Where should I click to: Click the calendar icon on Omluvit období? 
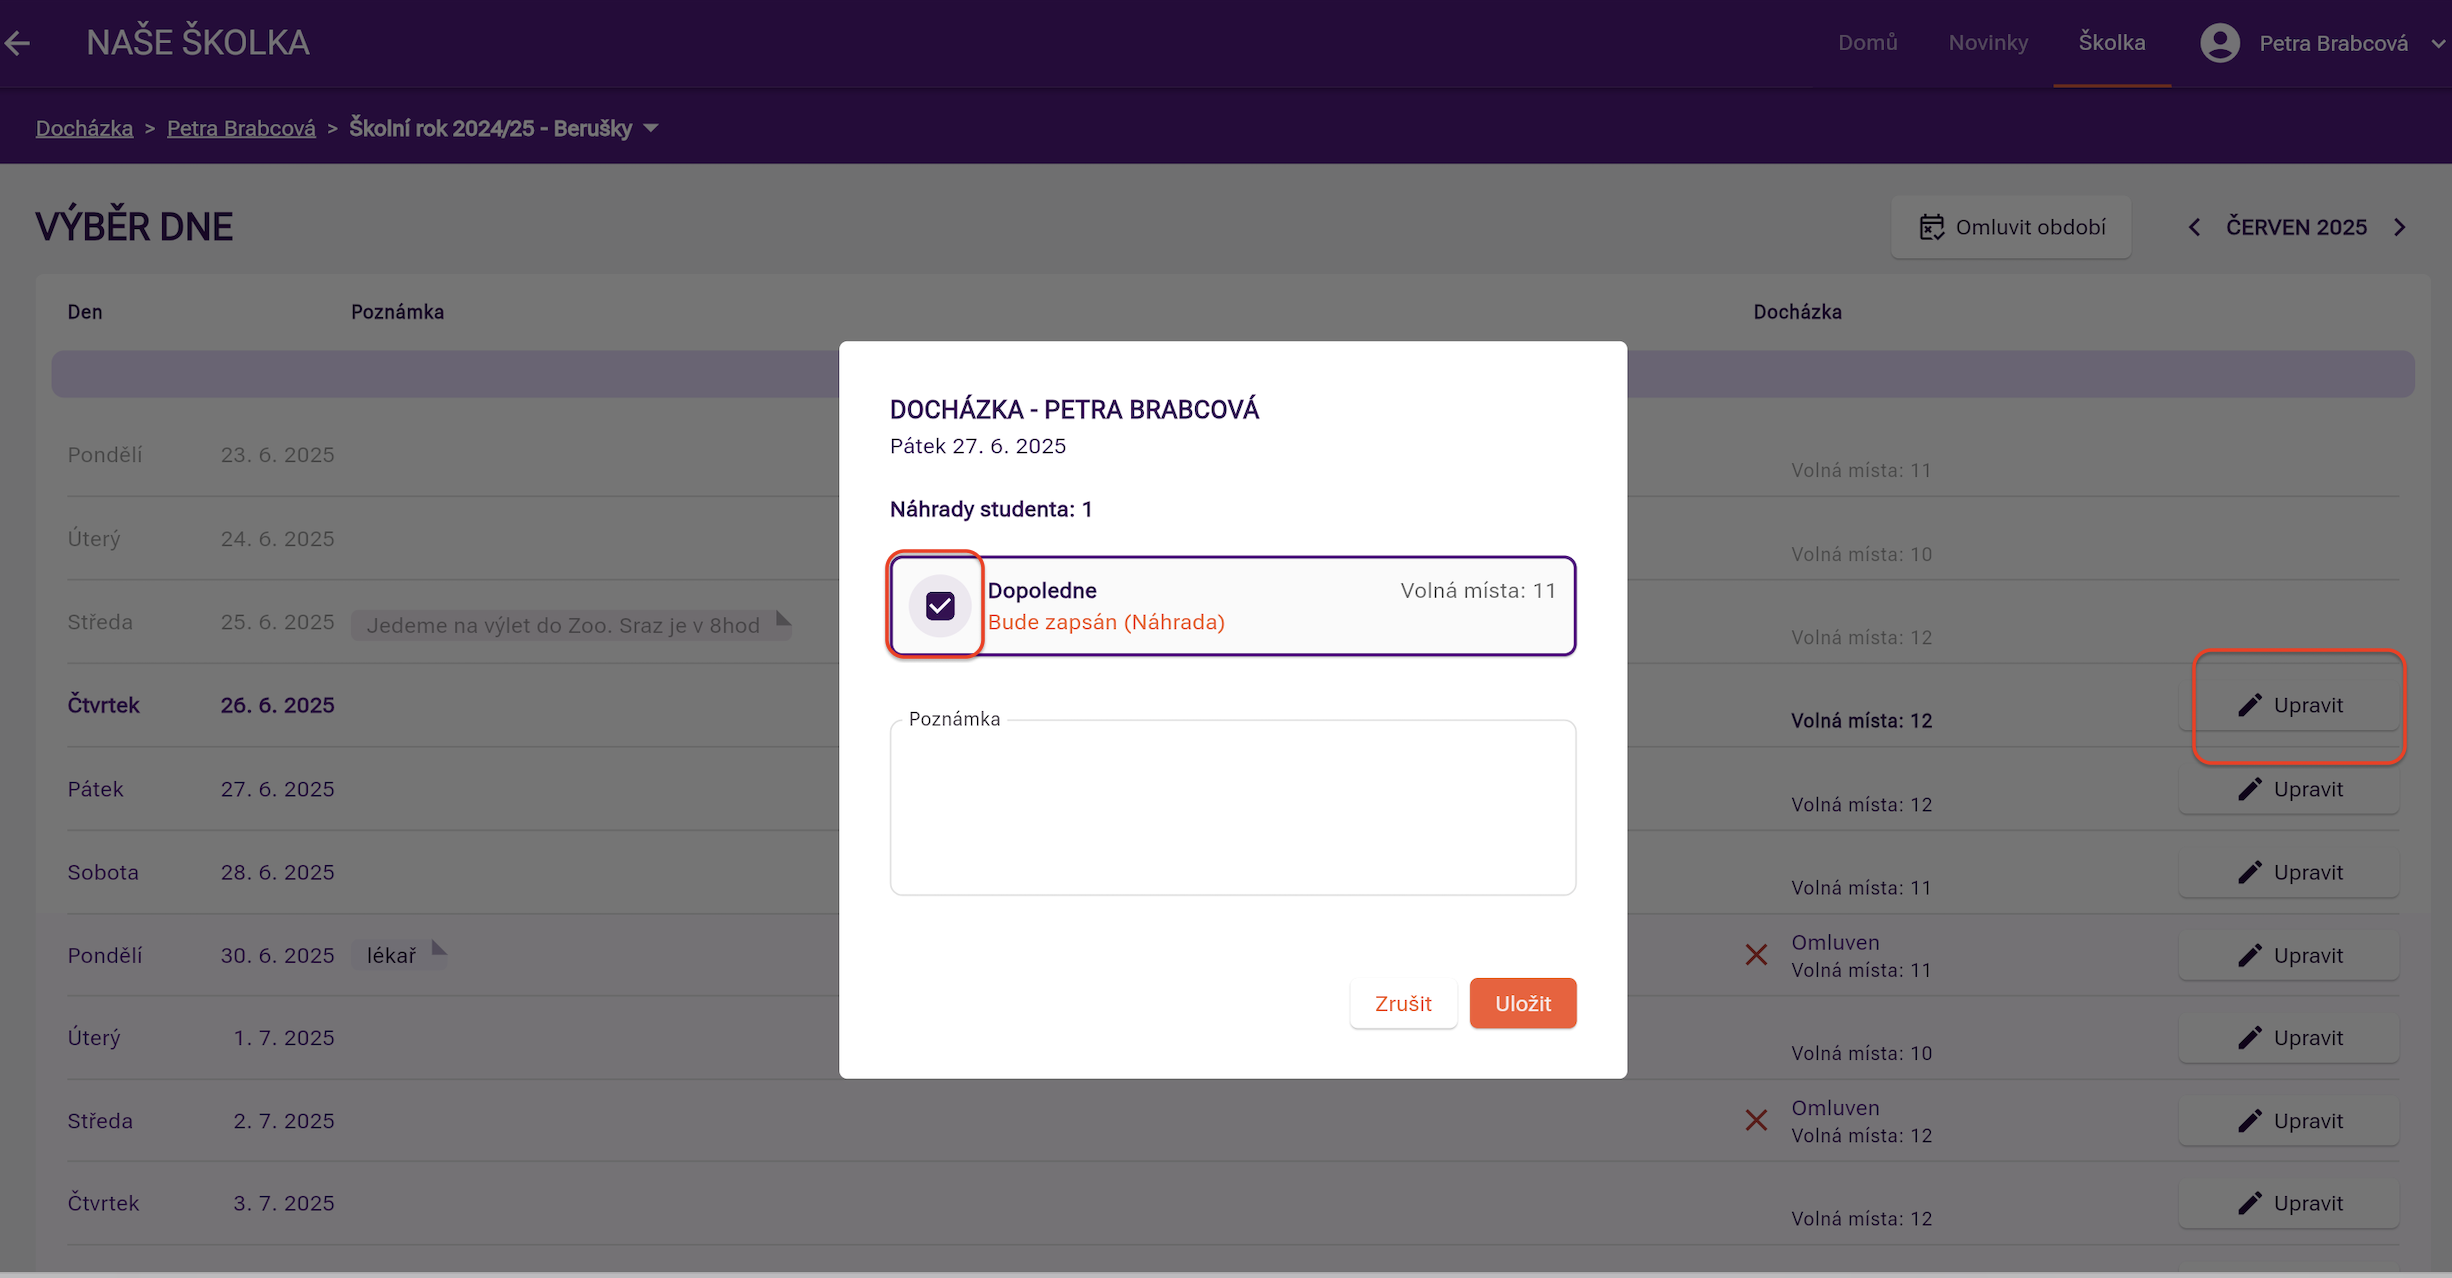tap(1931, 227)
